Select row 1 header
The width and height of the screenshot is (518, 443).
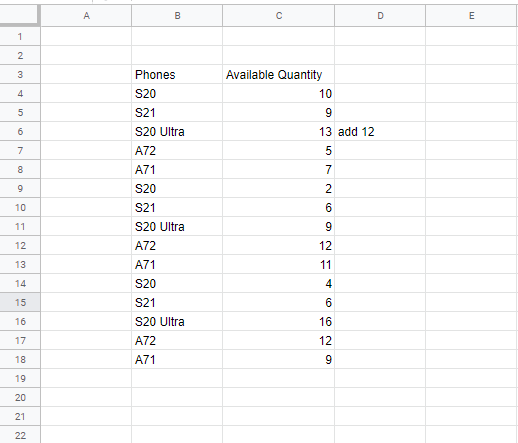(x=20, y=36)
